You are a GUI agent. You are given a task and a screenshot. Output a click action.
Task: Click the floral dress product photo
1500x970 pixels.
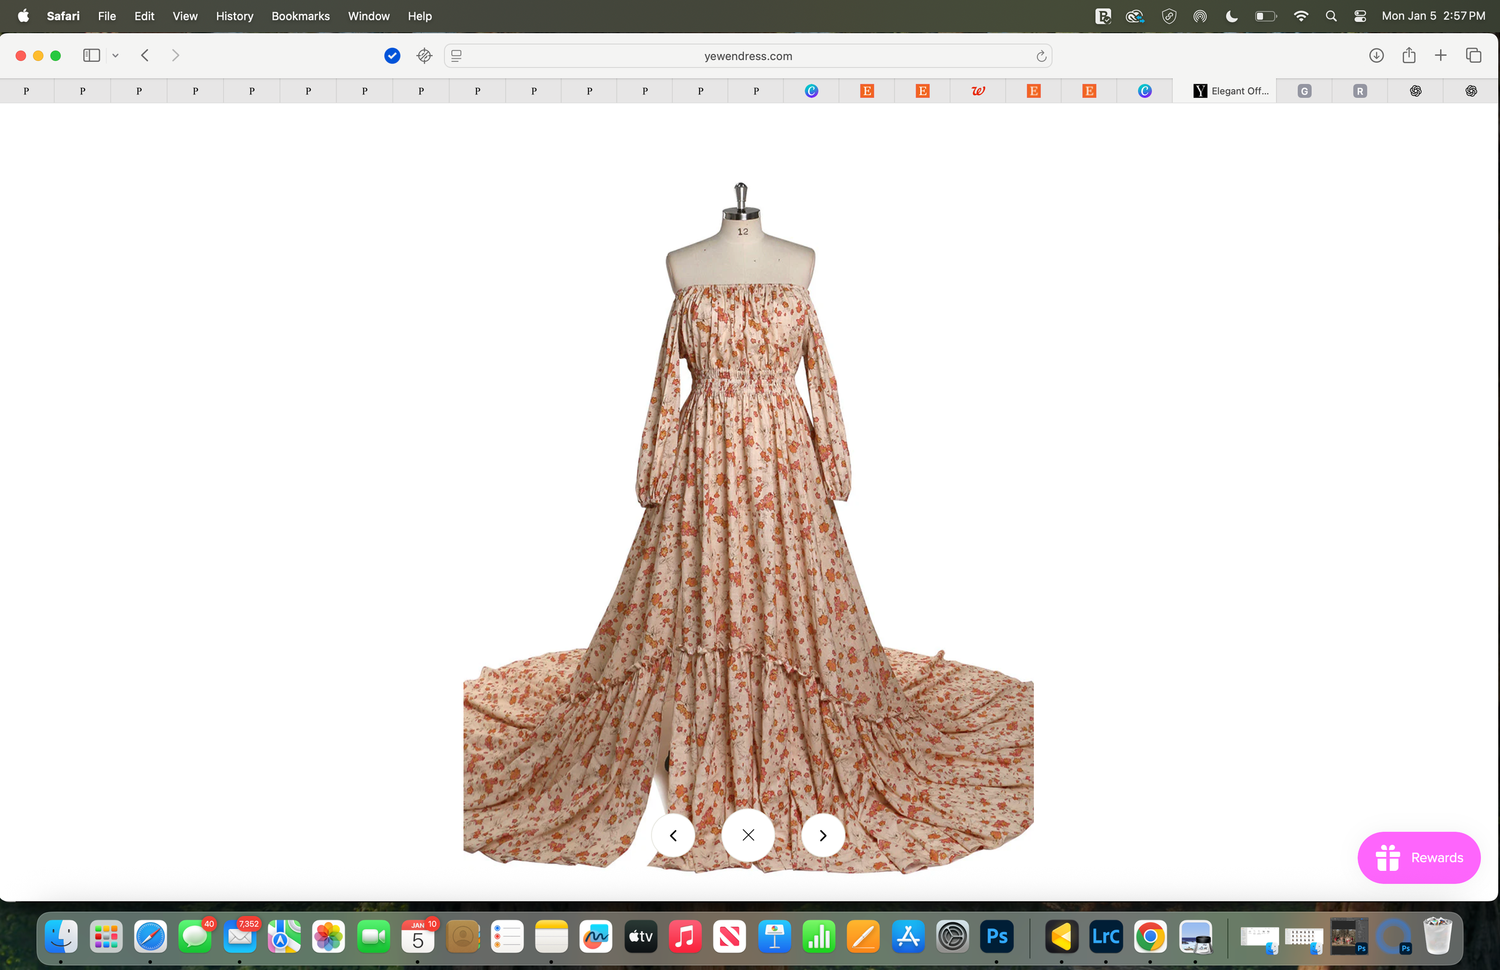click(748, 528)
